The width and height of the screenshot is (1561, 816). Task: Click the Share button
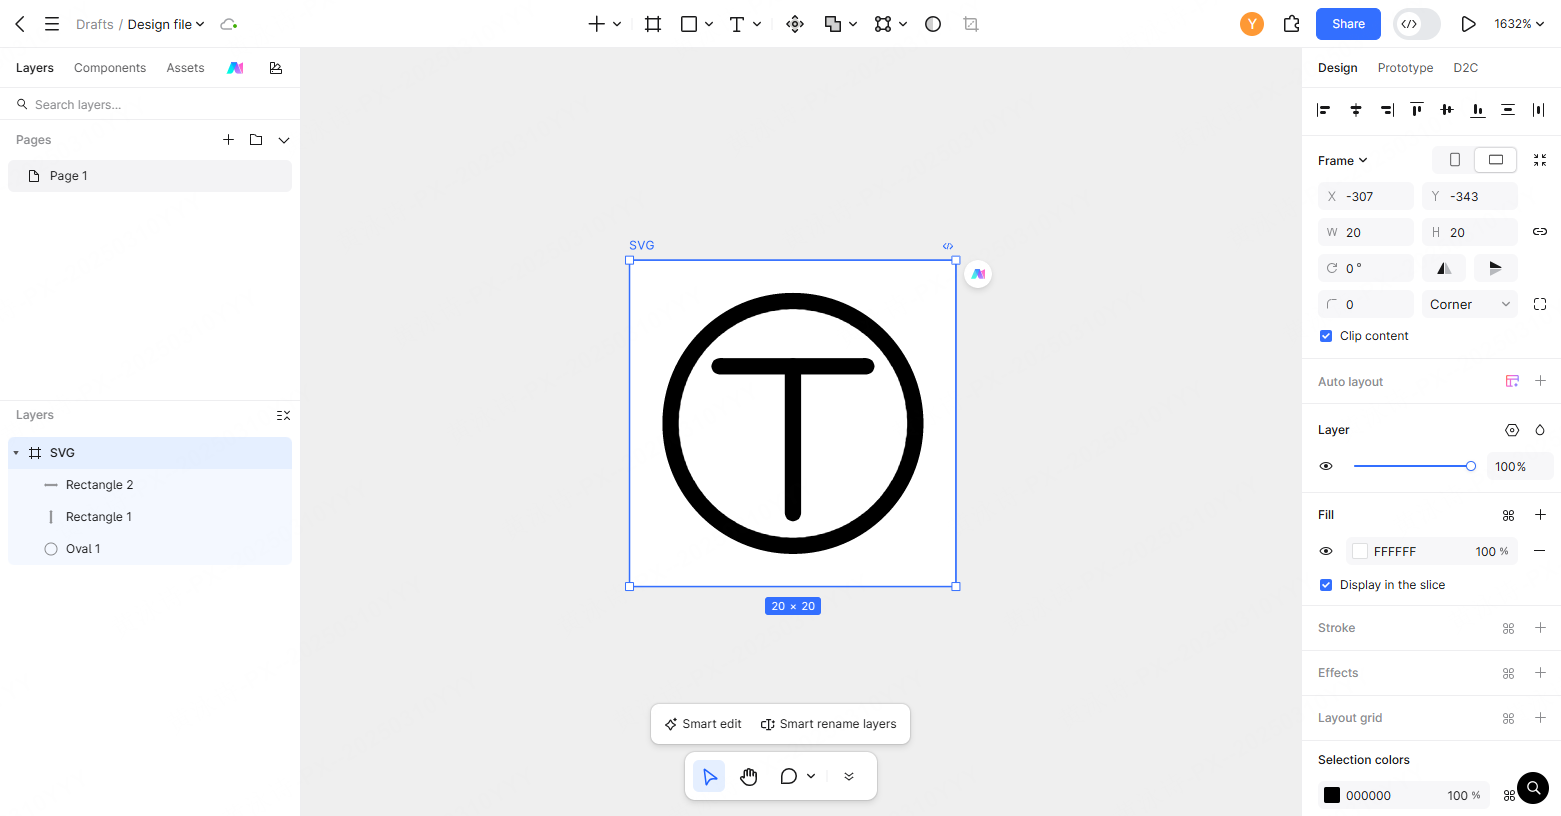(1348, 24)
